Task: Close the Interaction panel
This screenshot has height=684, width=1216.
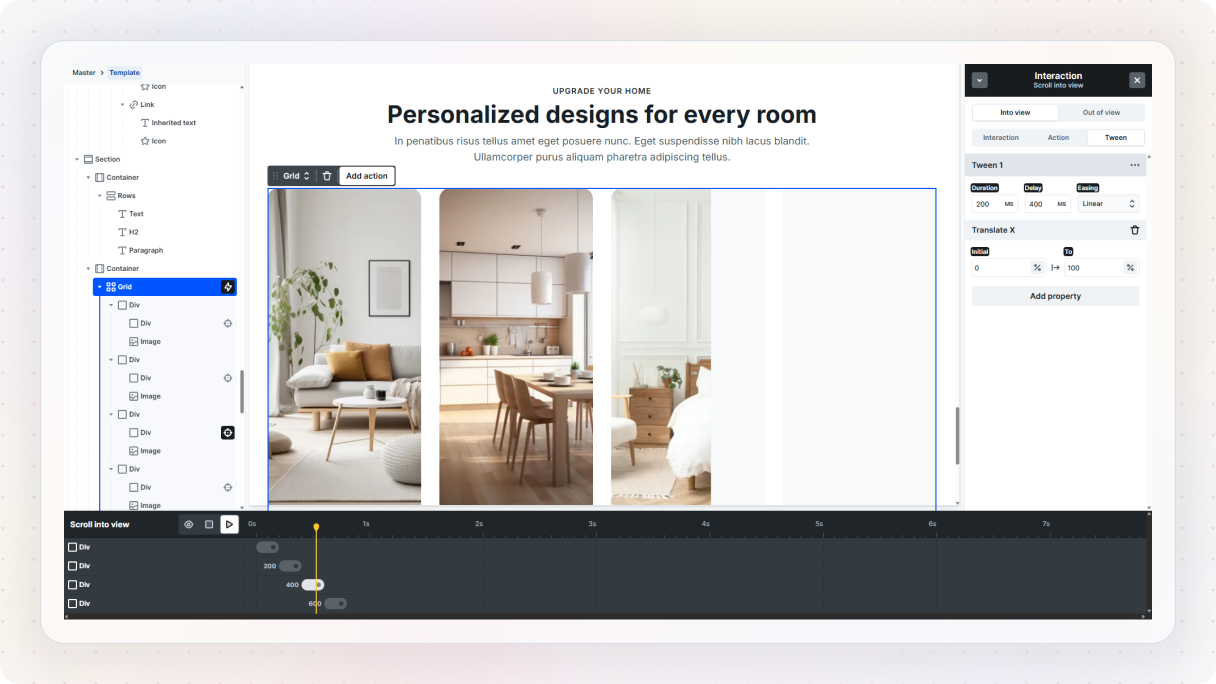Action: (x=1137, y=80)
